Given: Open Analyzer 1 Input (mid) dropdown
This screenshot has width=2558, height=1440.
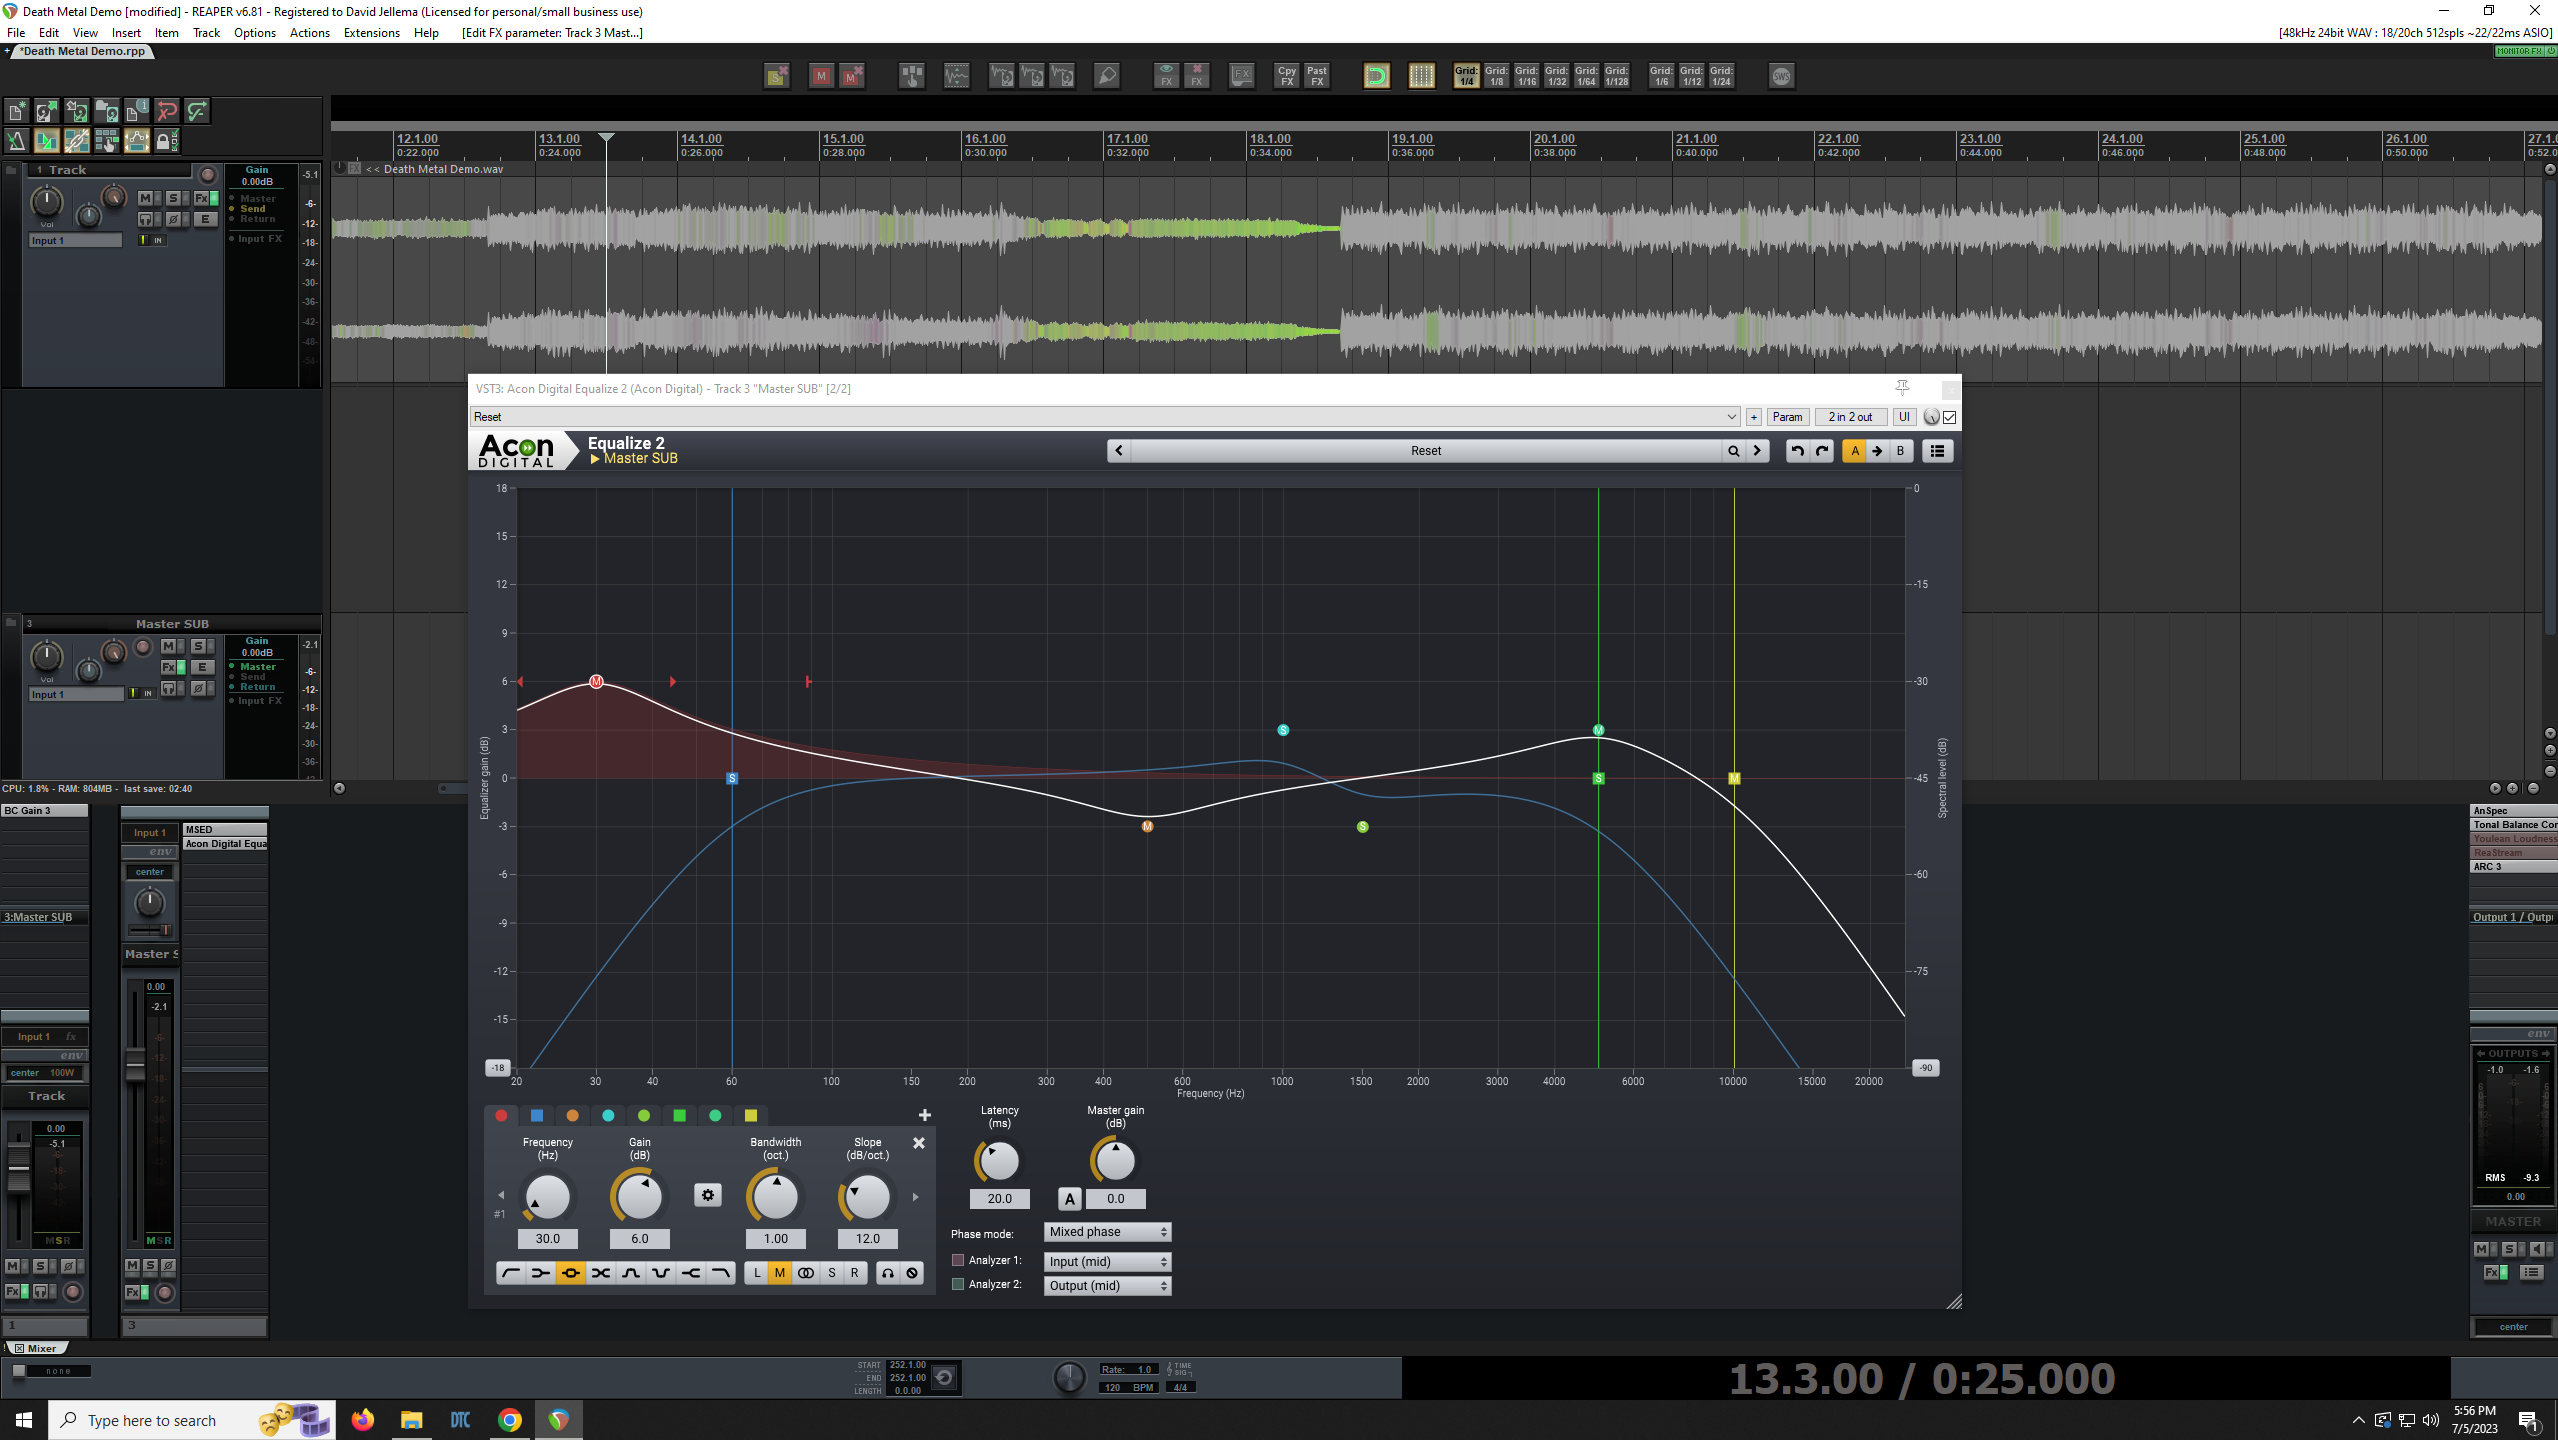Looking at the screenshot, I should [x=1107, y=1262].
